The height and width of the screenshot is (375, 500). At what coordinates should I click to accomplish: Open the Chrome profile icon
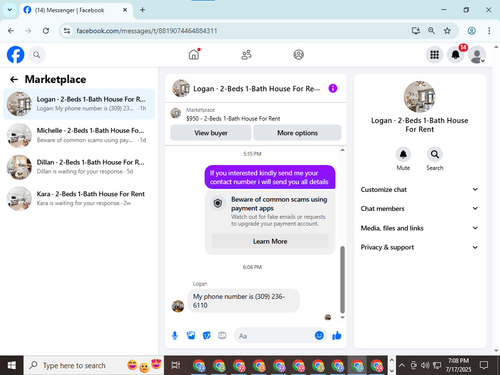(x=471, y=31)
